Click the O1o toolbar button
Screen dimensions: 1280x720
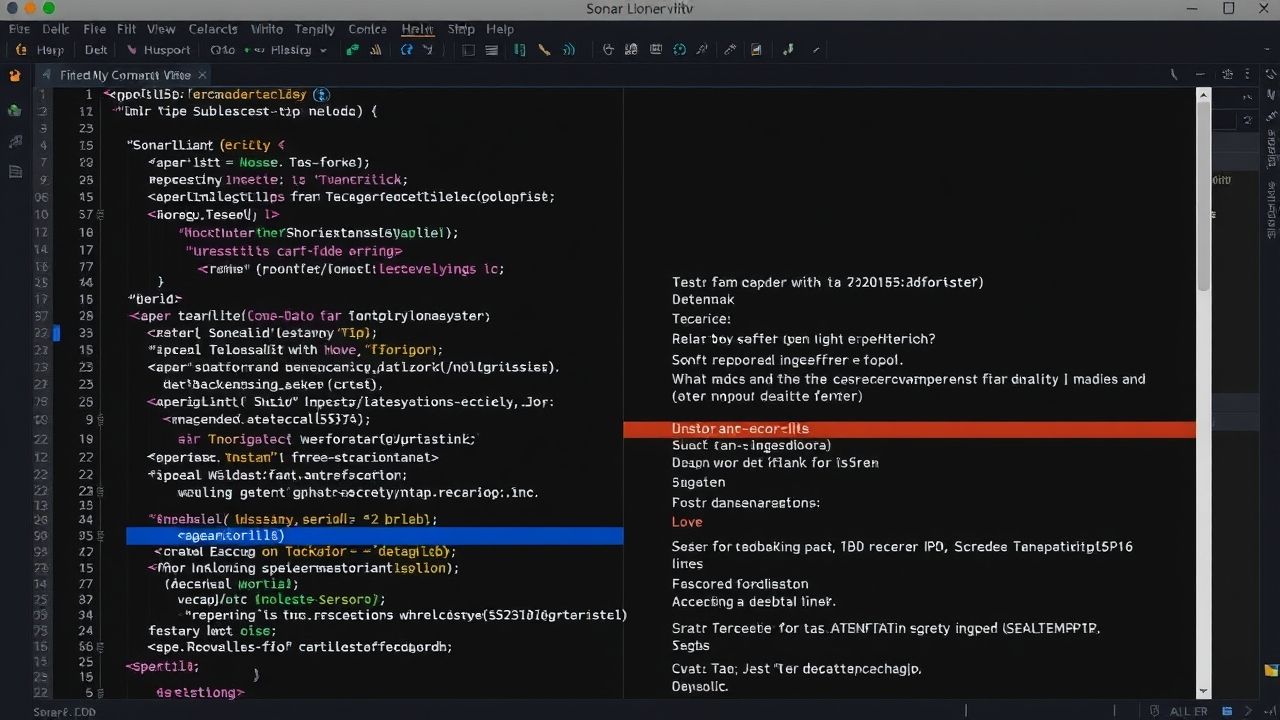pos(223,50)
